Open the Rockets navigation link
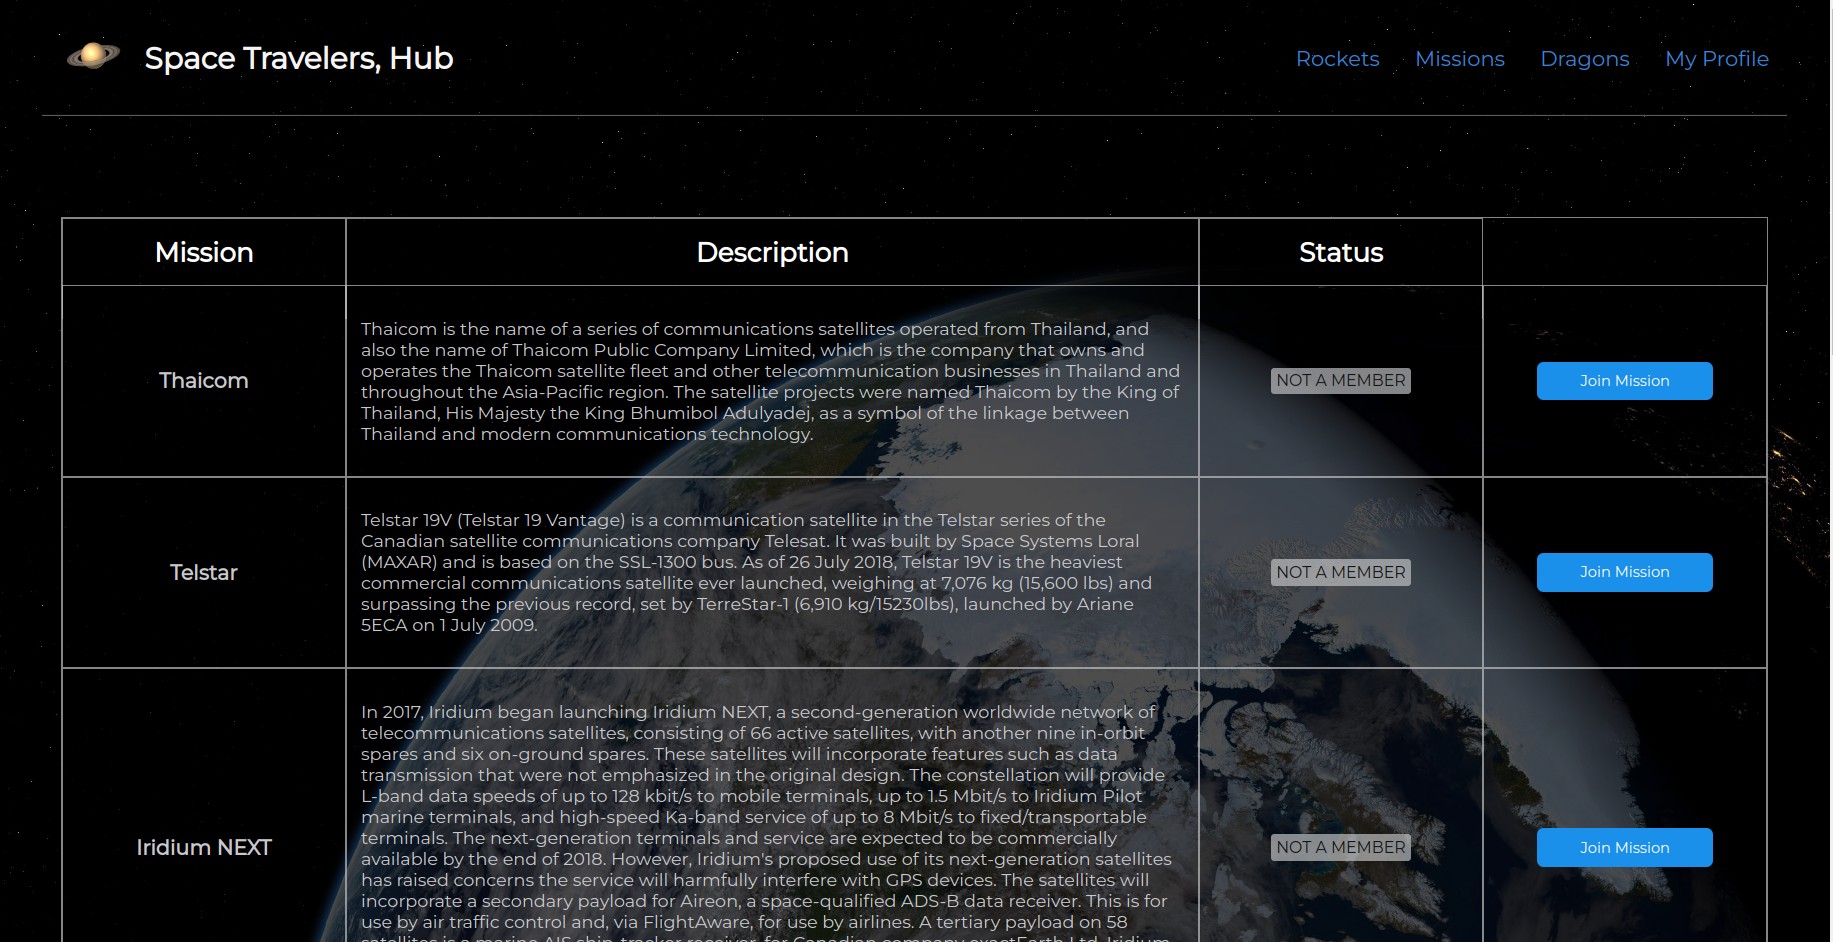1833x942 pixels. [1337, 59]
